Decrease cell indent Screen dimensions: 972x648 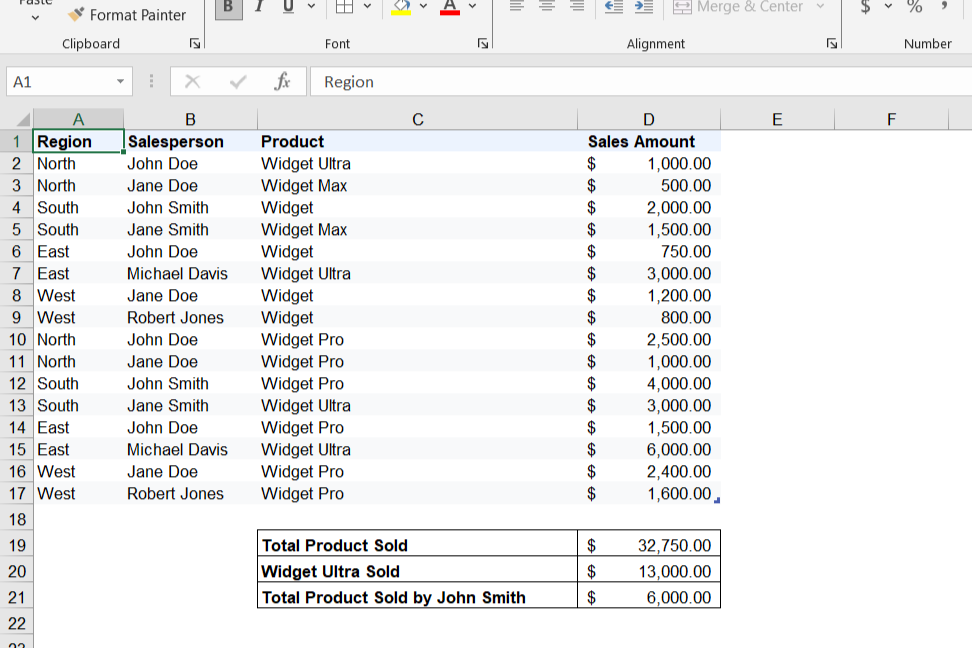[x=614, y=7]
